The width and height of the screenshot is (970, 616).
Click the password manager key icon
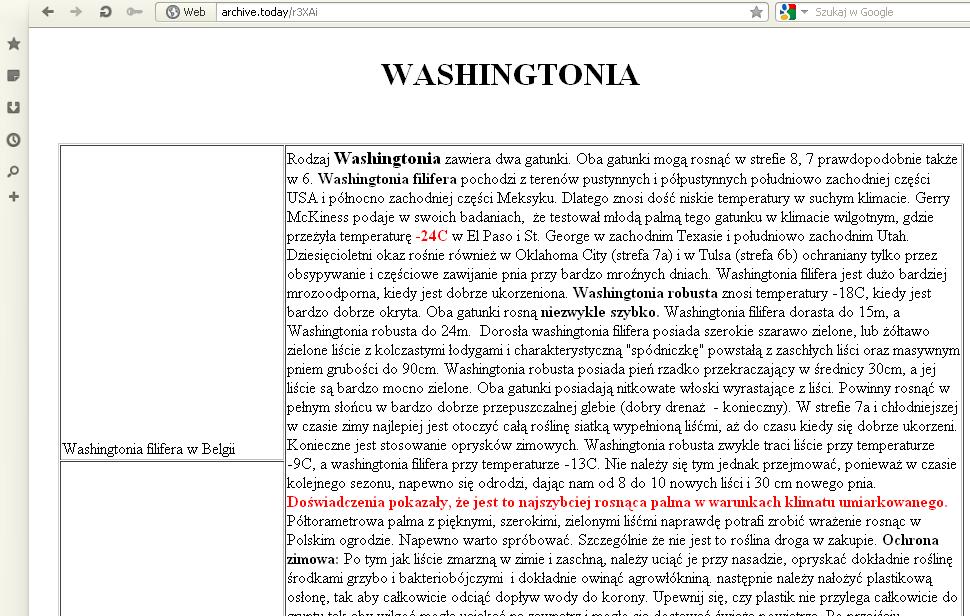tap(134, 12)
